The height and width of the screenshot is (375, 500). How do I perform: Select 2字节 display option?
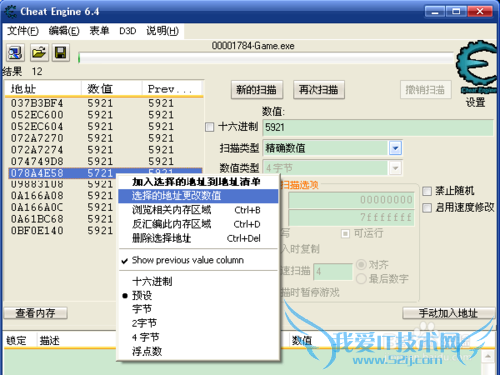point(198,323)
